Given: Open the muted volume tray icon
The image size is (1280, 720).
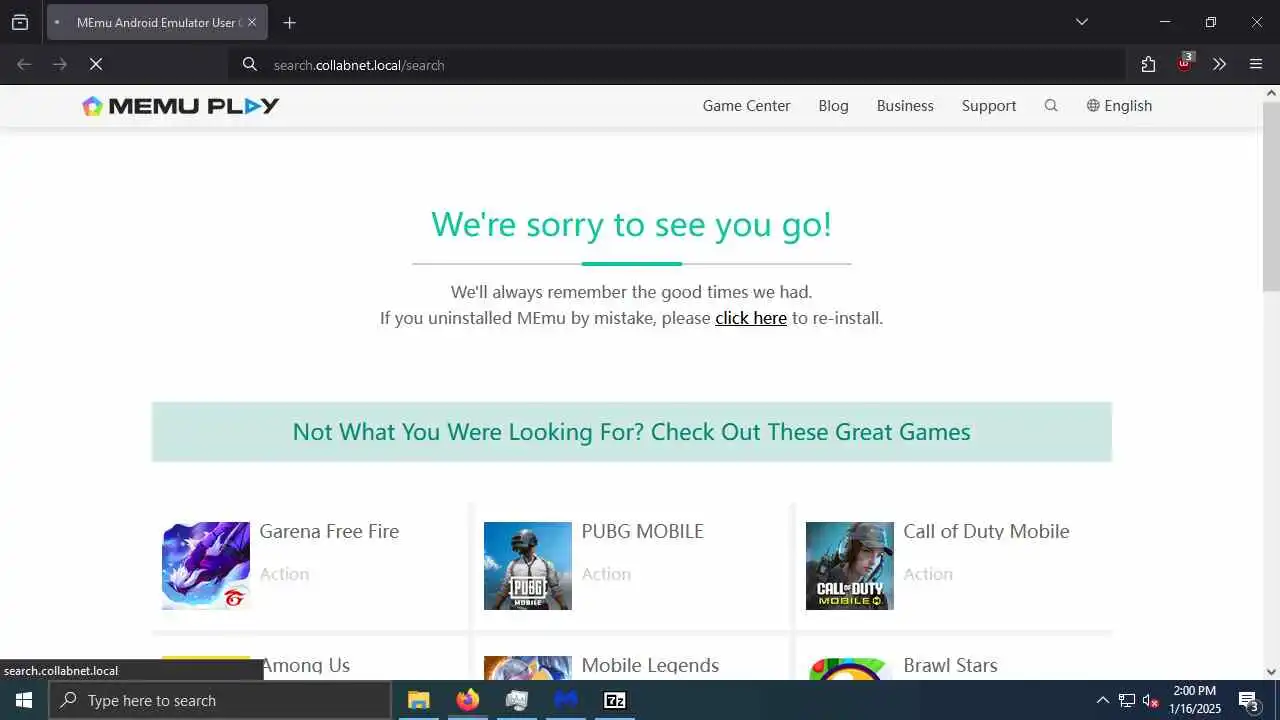Looking at the screenshot, I should [x=1150, y=700].
